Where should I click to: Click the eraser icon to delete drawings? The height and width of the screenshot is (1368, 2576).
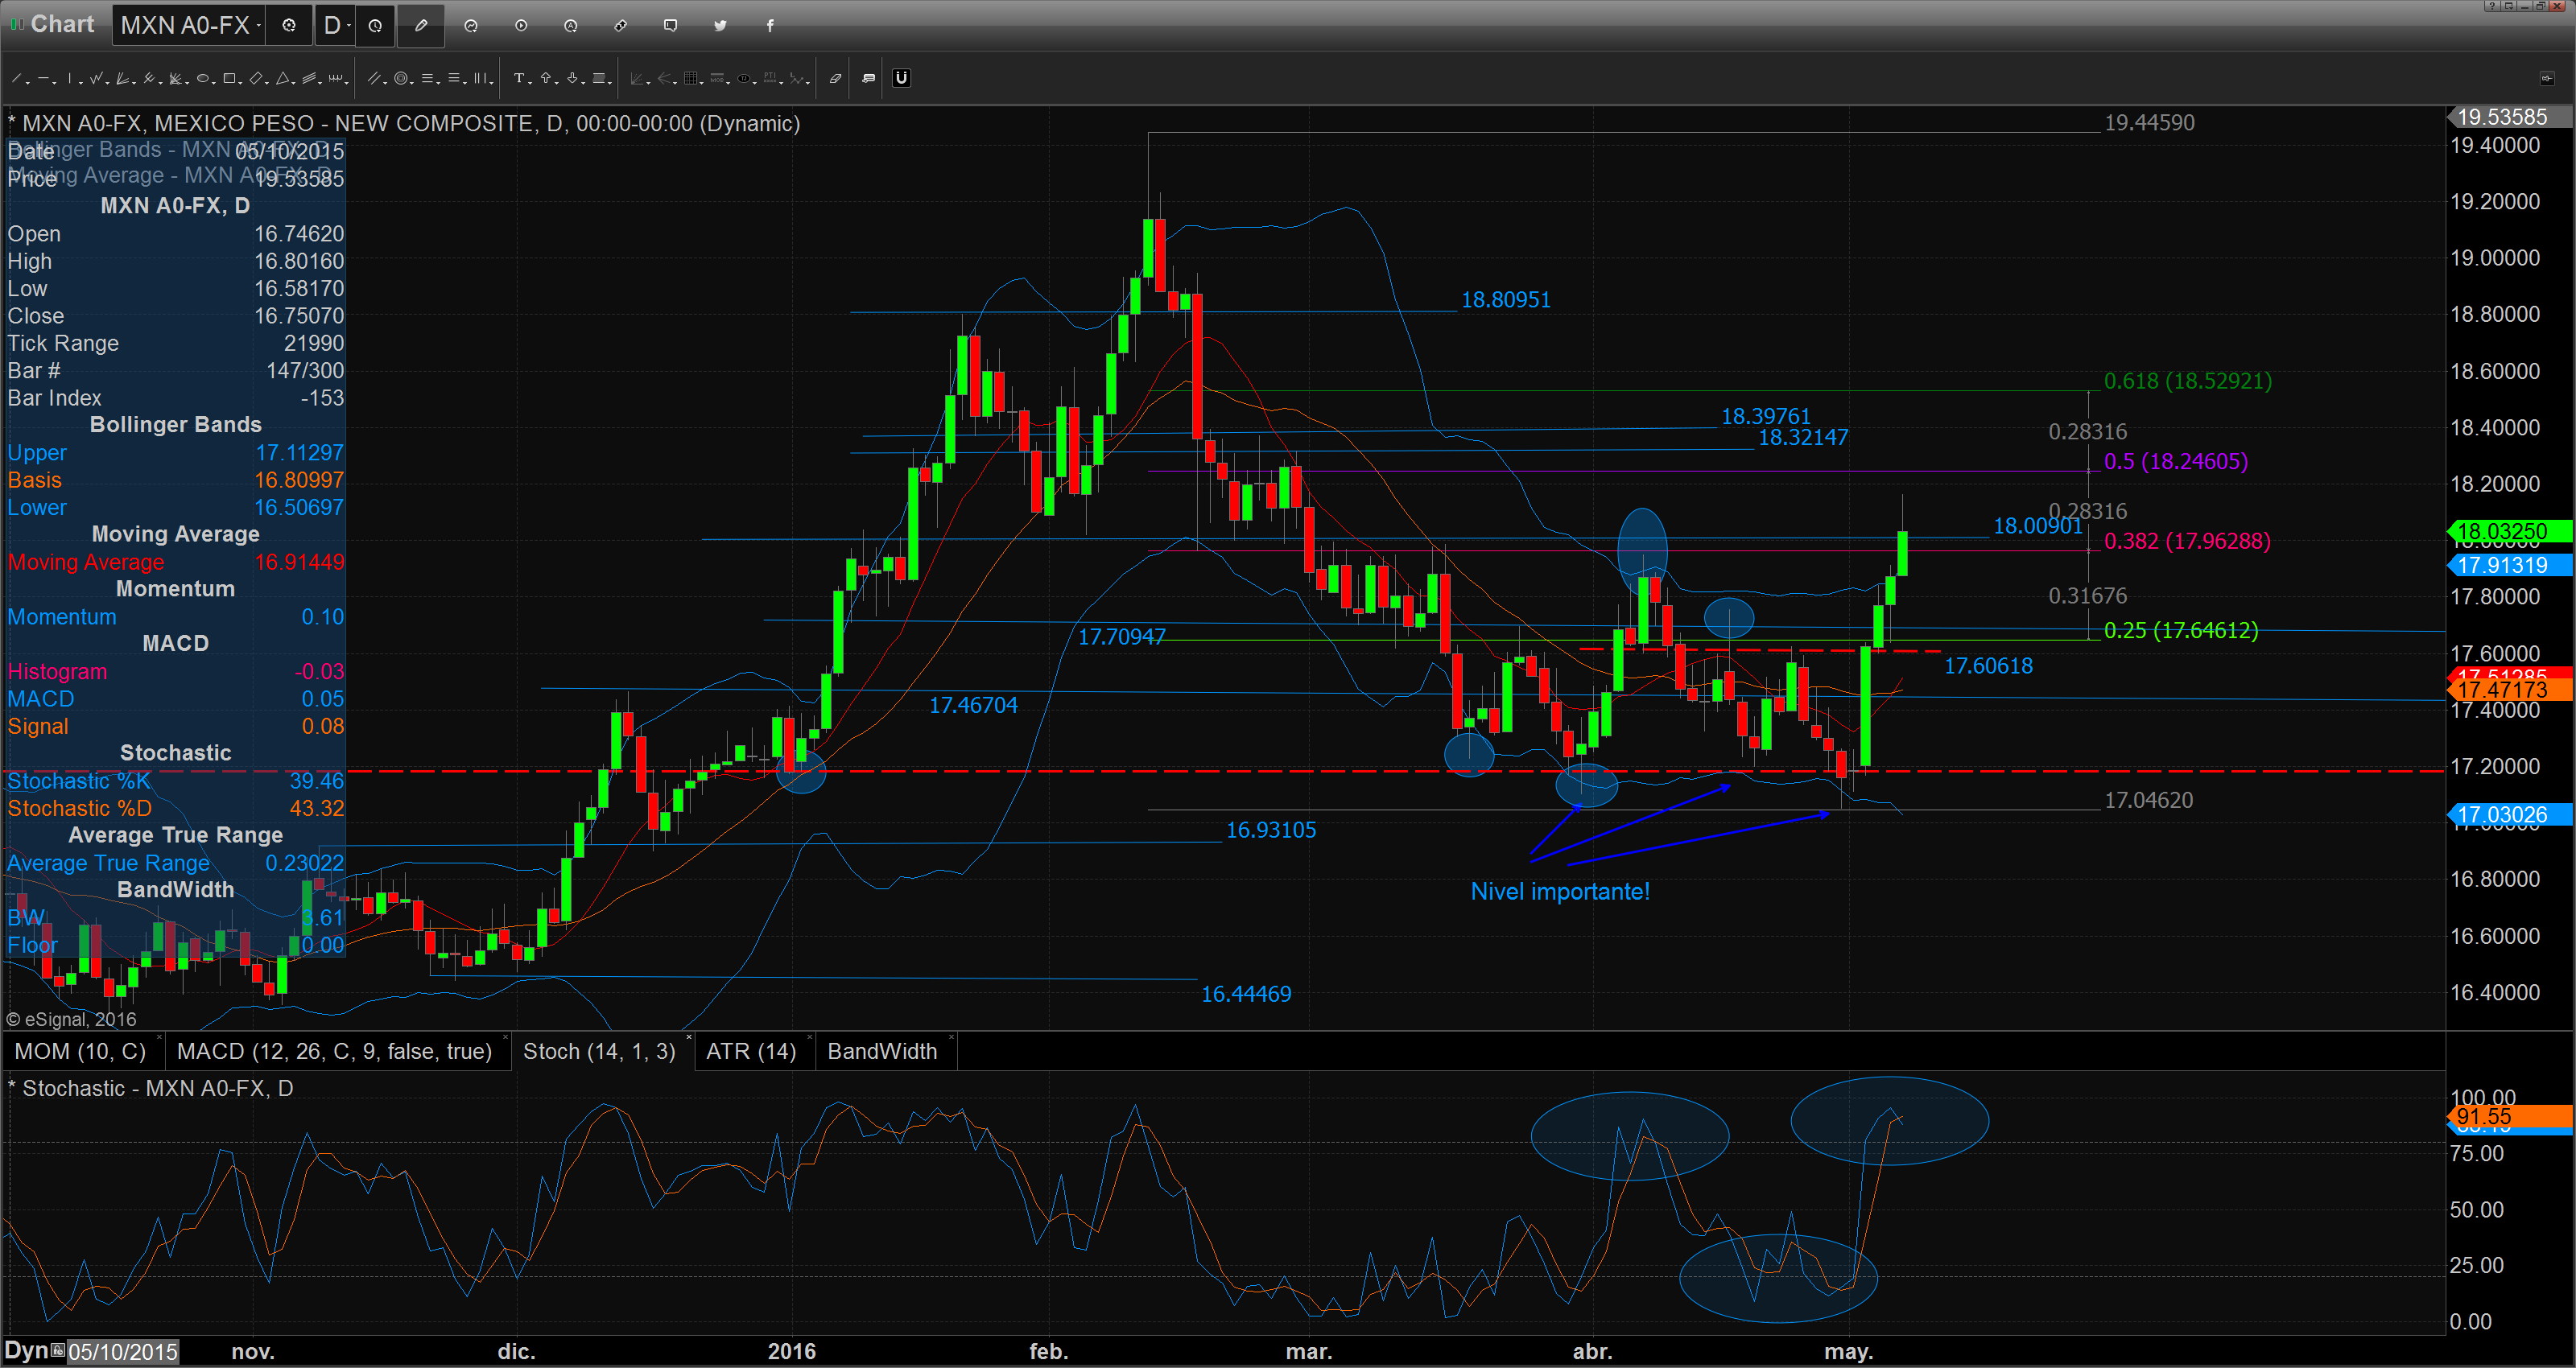pyautogui.click(x=836, y=78)
